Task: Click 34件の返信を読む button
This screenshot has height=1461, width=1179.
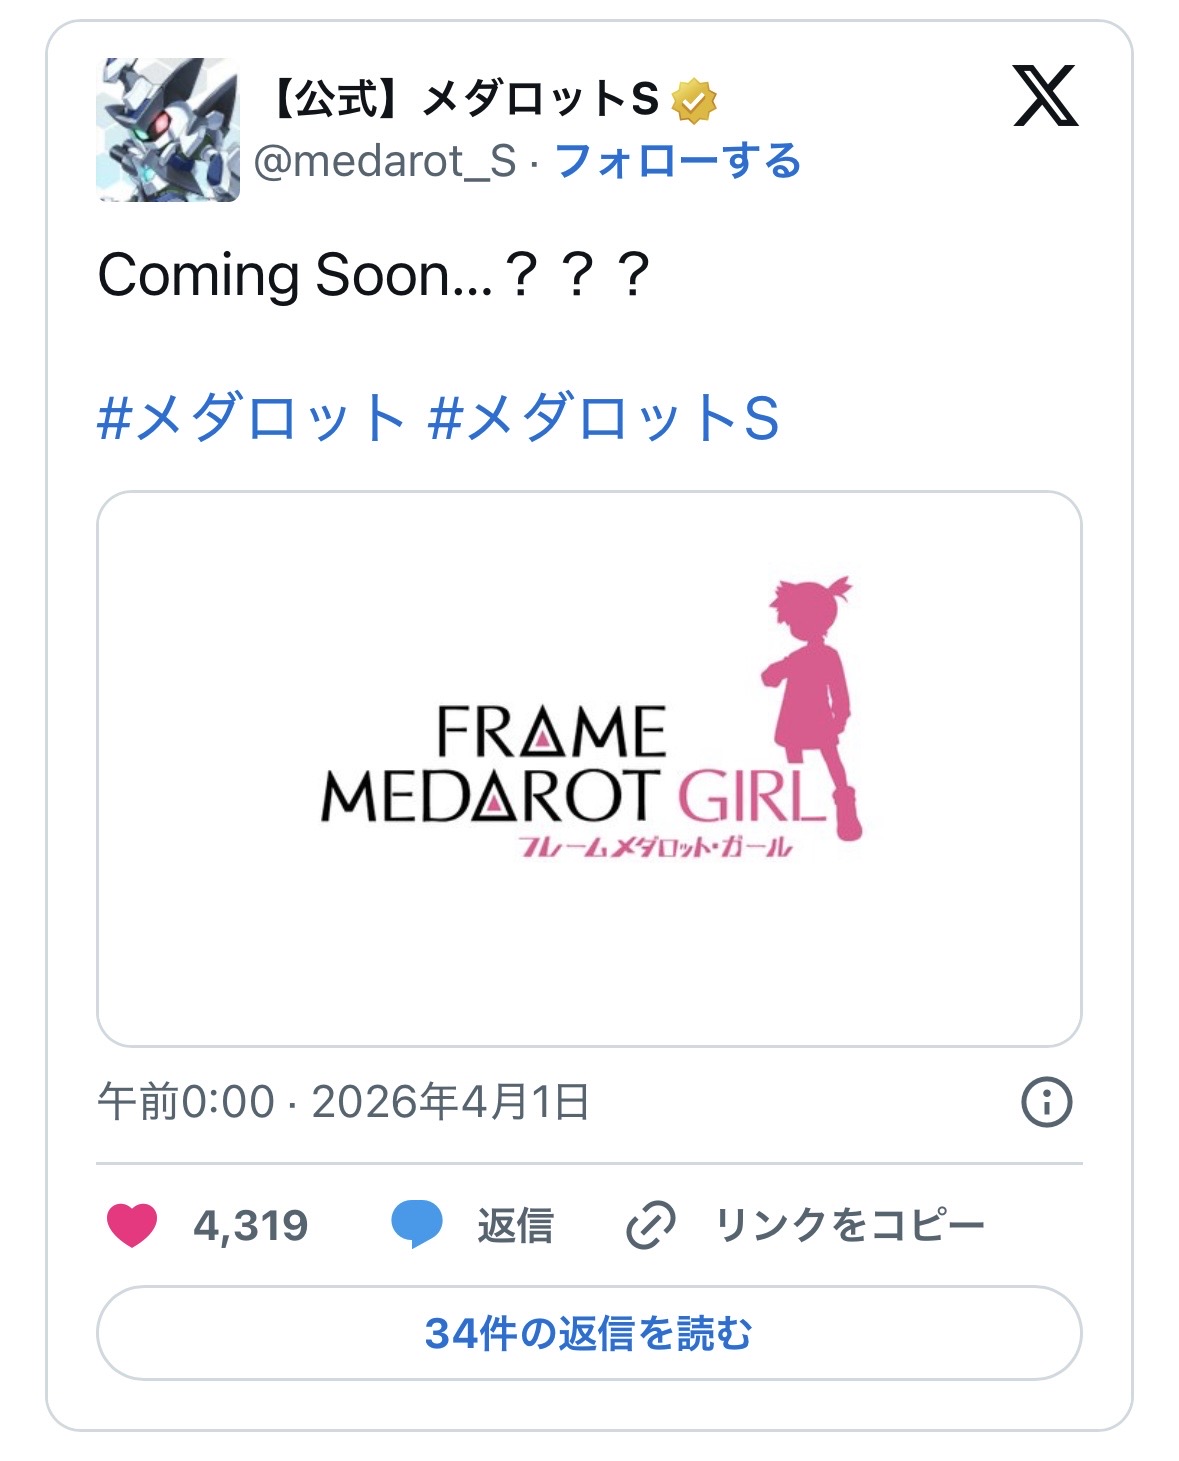Action: 589,1333
